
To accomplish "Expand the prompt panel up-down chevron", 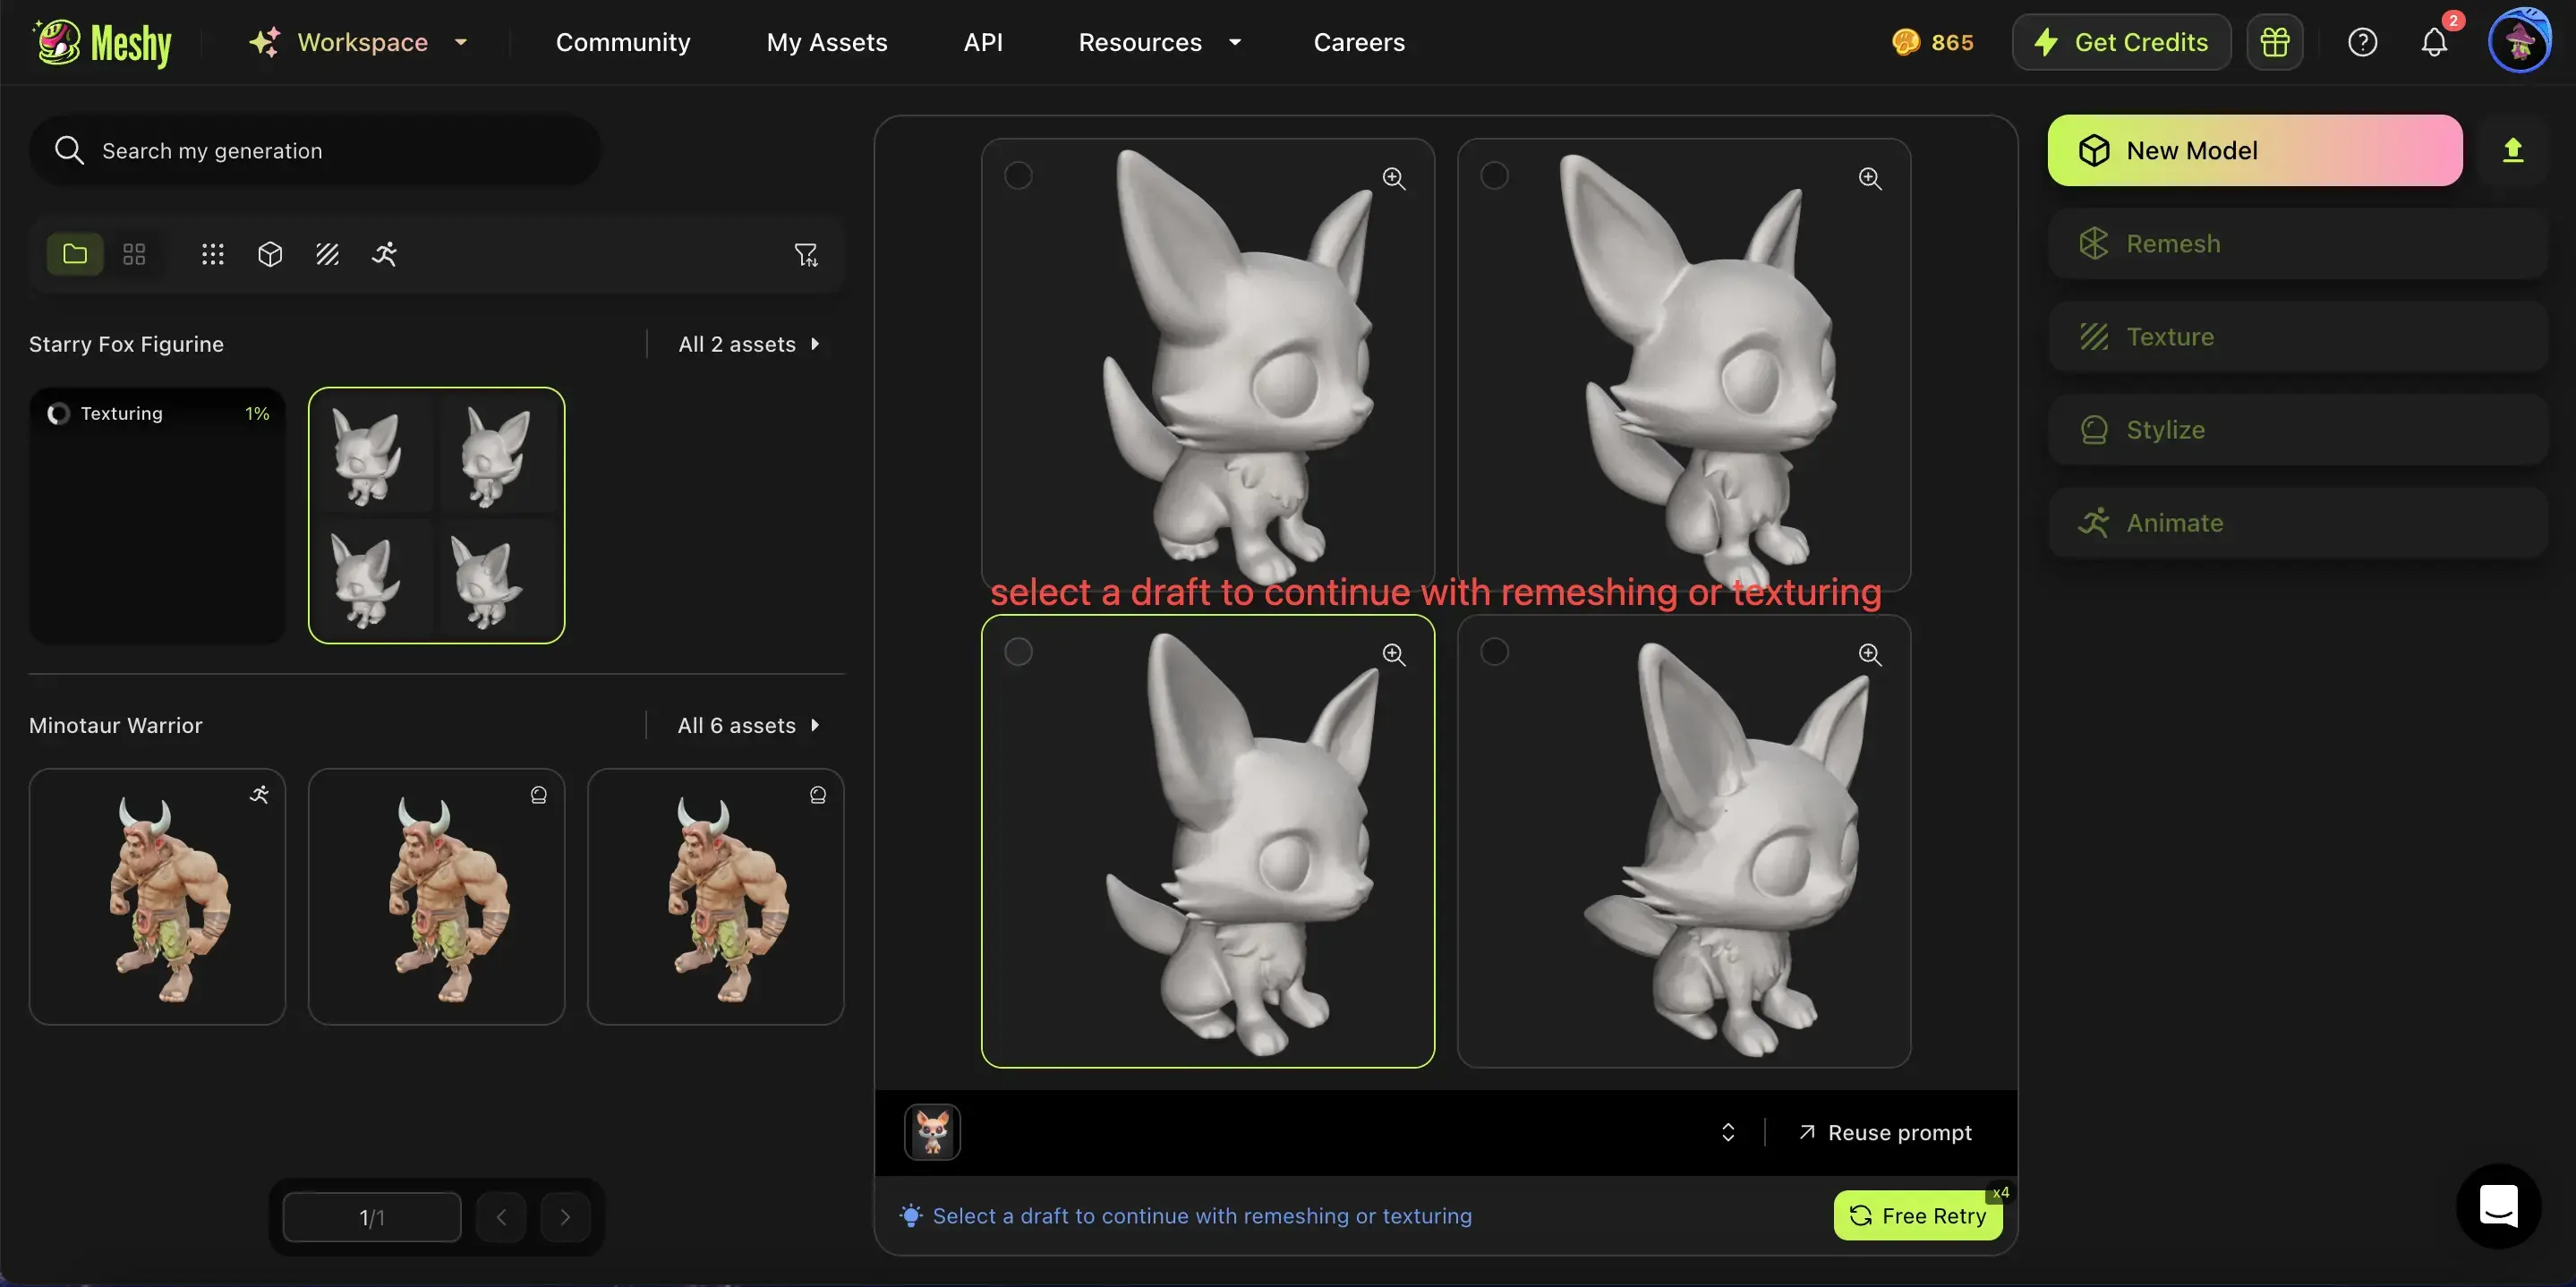I will click(1728, 1132).
